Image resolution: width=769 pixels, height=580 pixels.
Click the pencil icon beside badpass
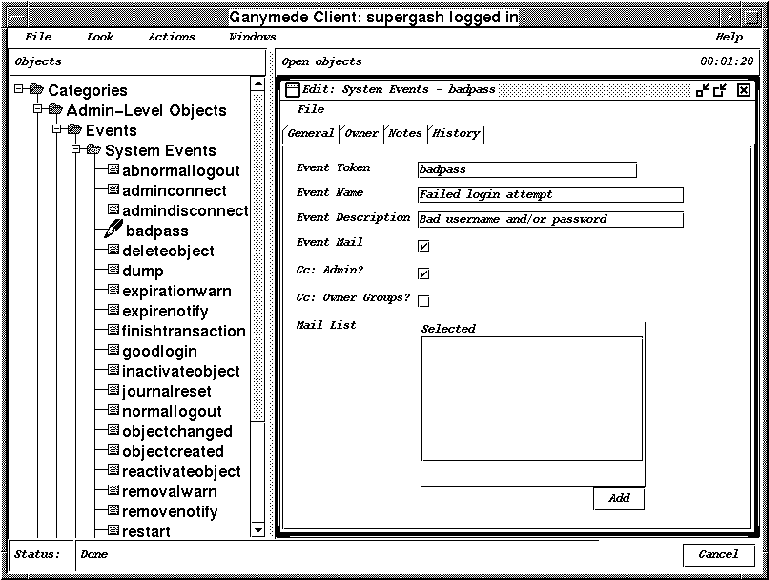[x=113, y=230]
